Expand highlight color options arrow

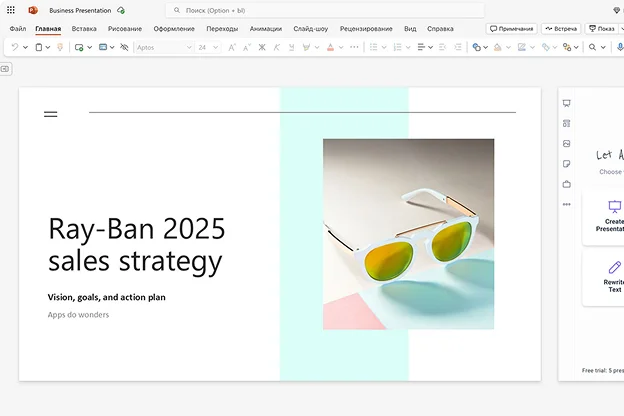click(x=317, y=47)
